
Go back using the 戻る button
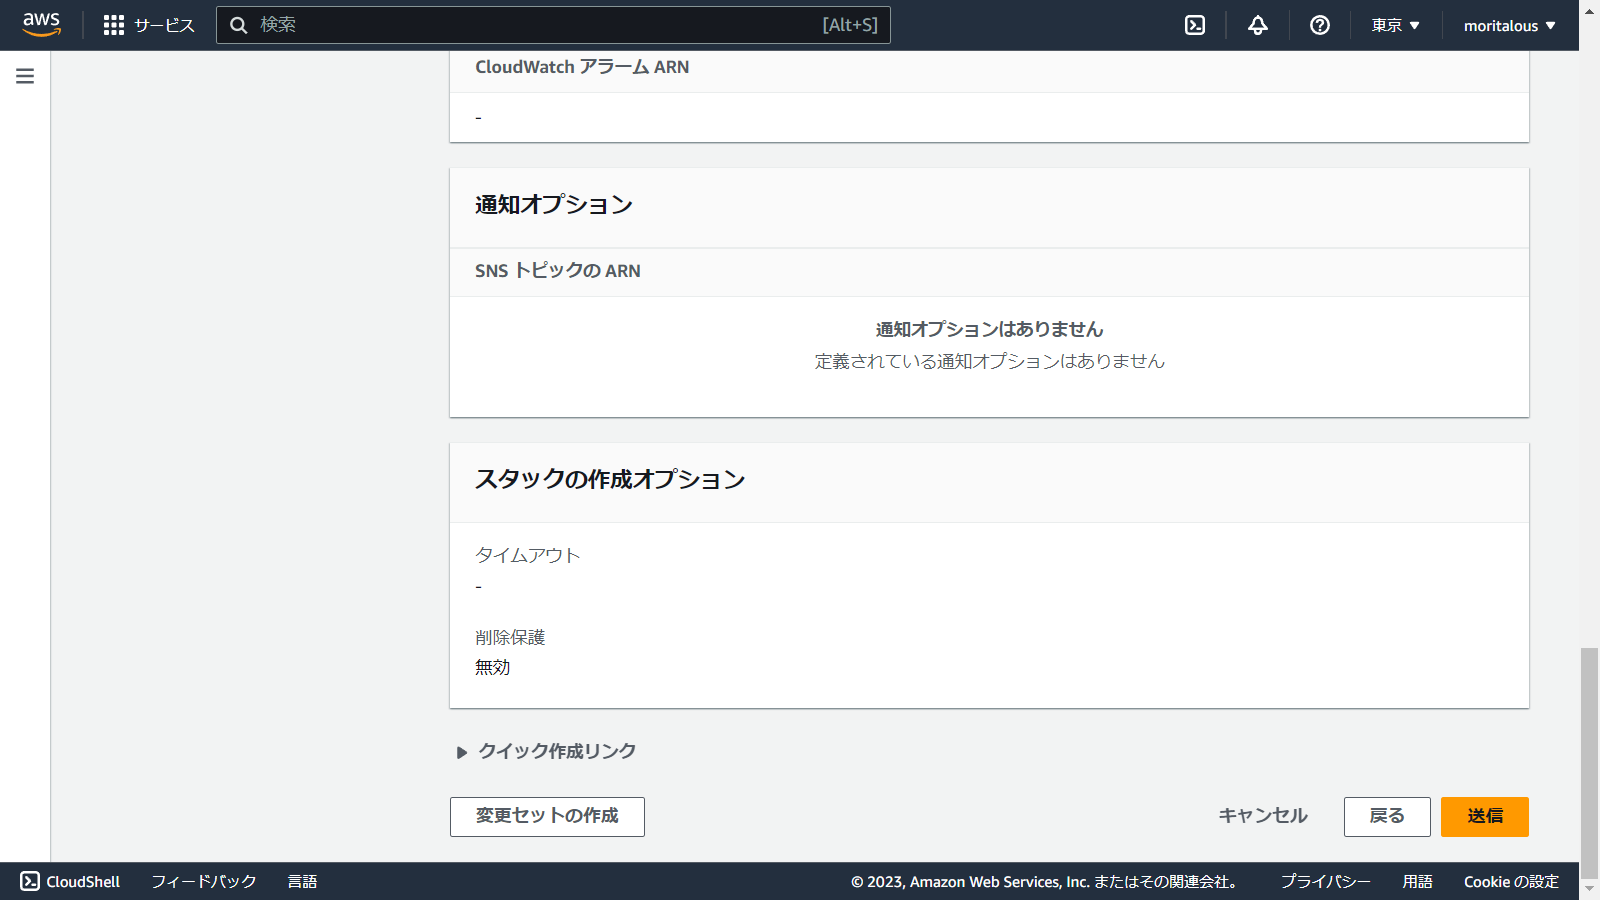[1386, 817]
